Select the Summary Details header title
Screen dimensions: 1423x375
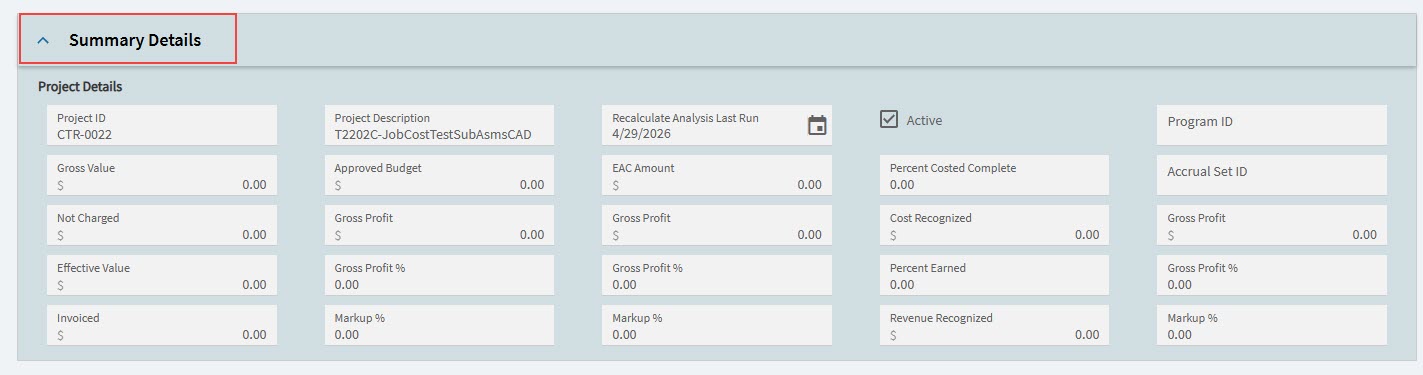135,41
